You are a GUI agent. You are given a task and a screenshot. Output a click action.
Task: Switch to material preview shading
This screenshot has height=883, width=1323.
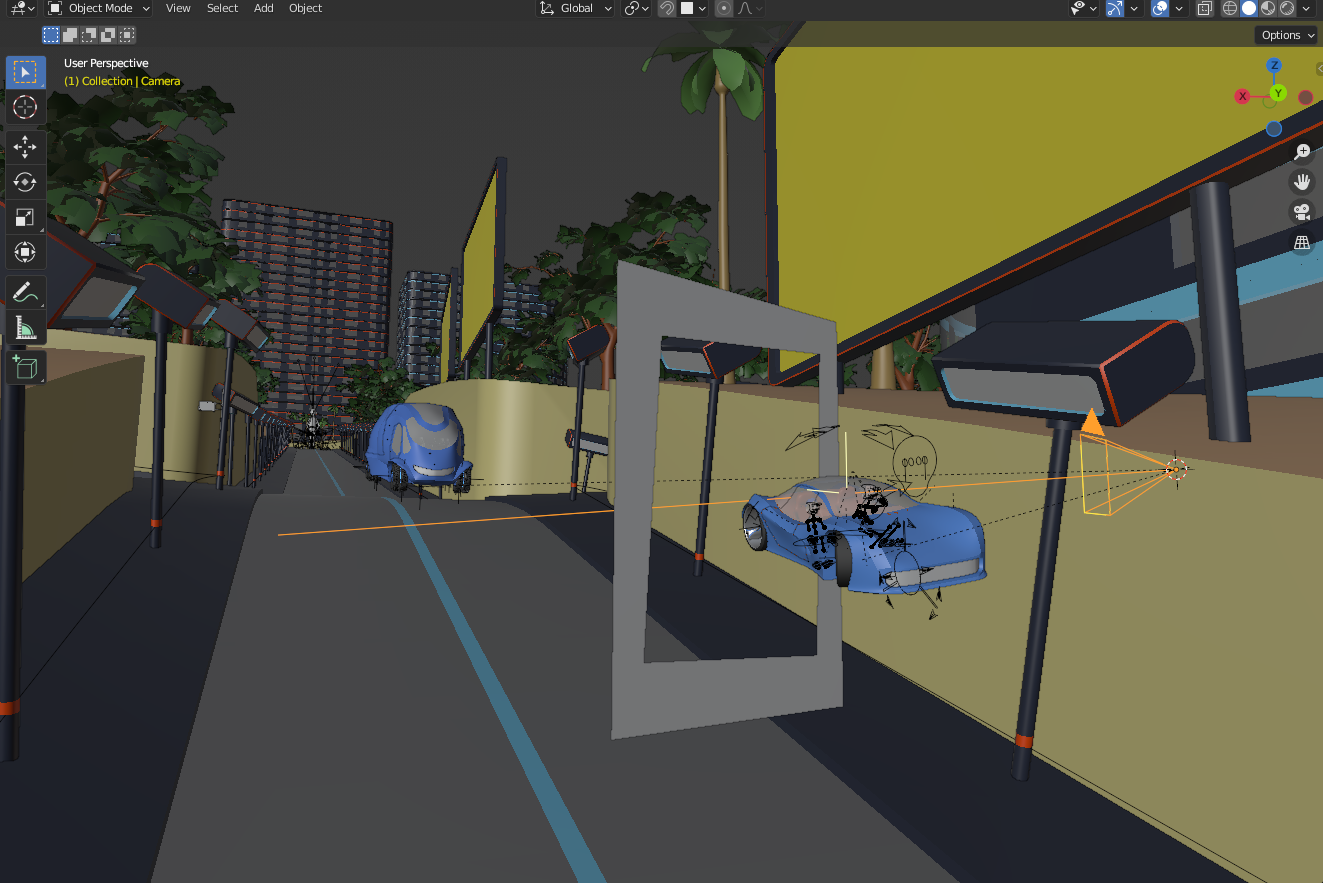click(x=1268, y=8)
